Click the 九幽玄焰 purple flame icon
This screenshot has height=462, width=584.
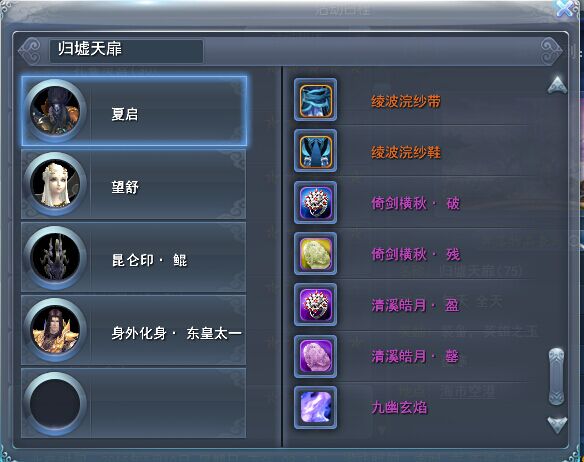(315, 408)
